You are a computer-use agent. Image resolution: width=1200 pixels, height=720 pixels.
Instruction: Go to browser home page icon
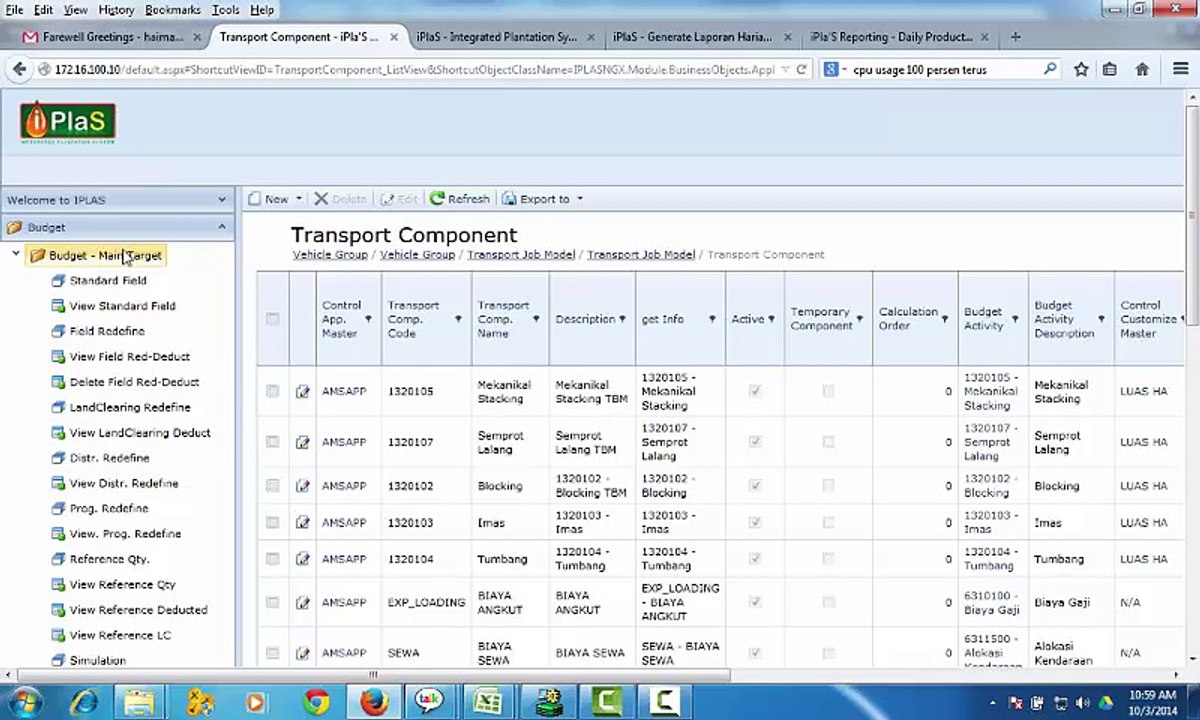tap(1142, 70)
